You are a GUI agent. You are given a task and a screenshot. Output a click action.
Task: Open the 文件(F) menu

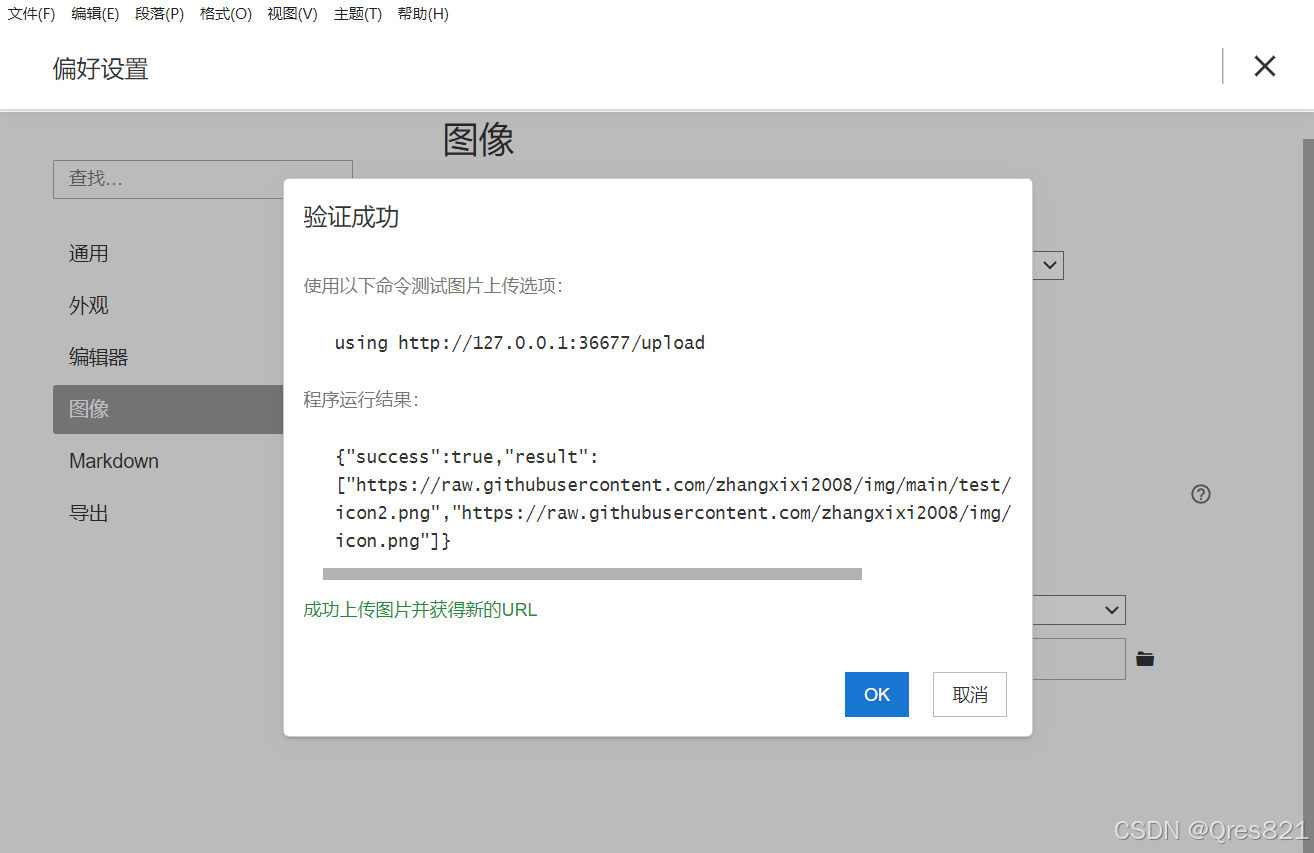point(31,14)
